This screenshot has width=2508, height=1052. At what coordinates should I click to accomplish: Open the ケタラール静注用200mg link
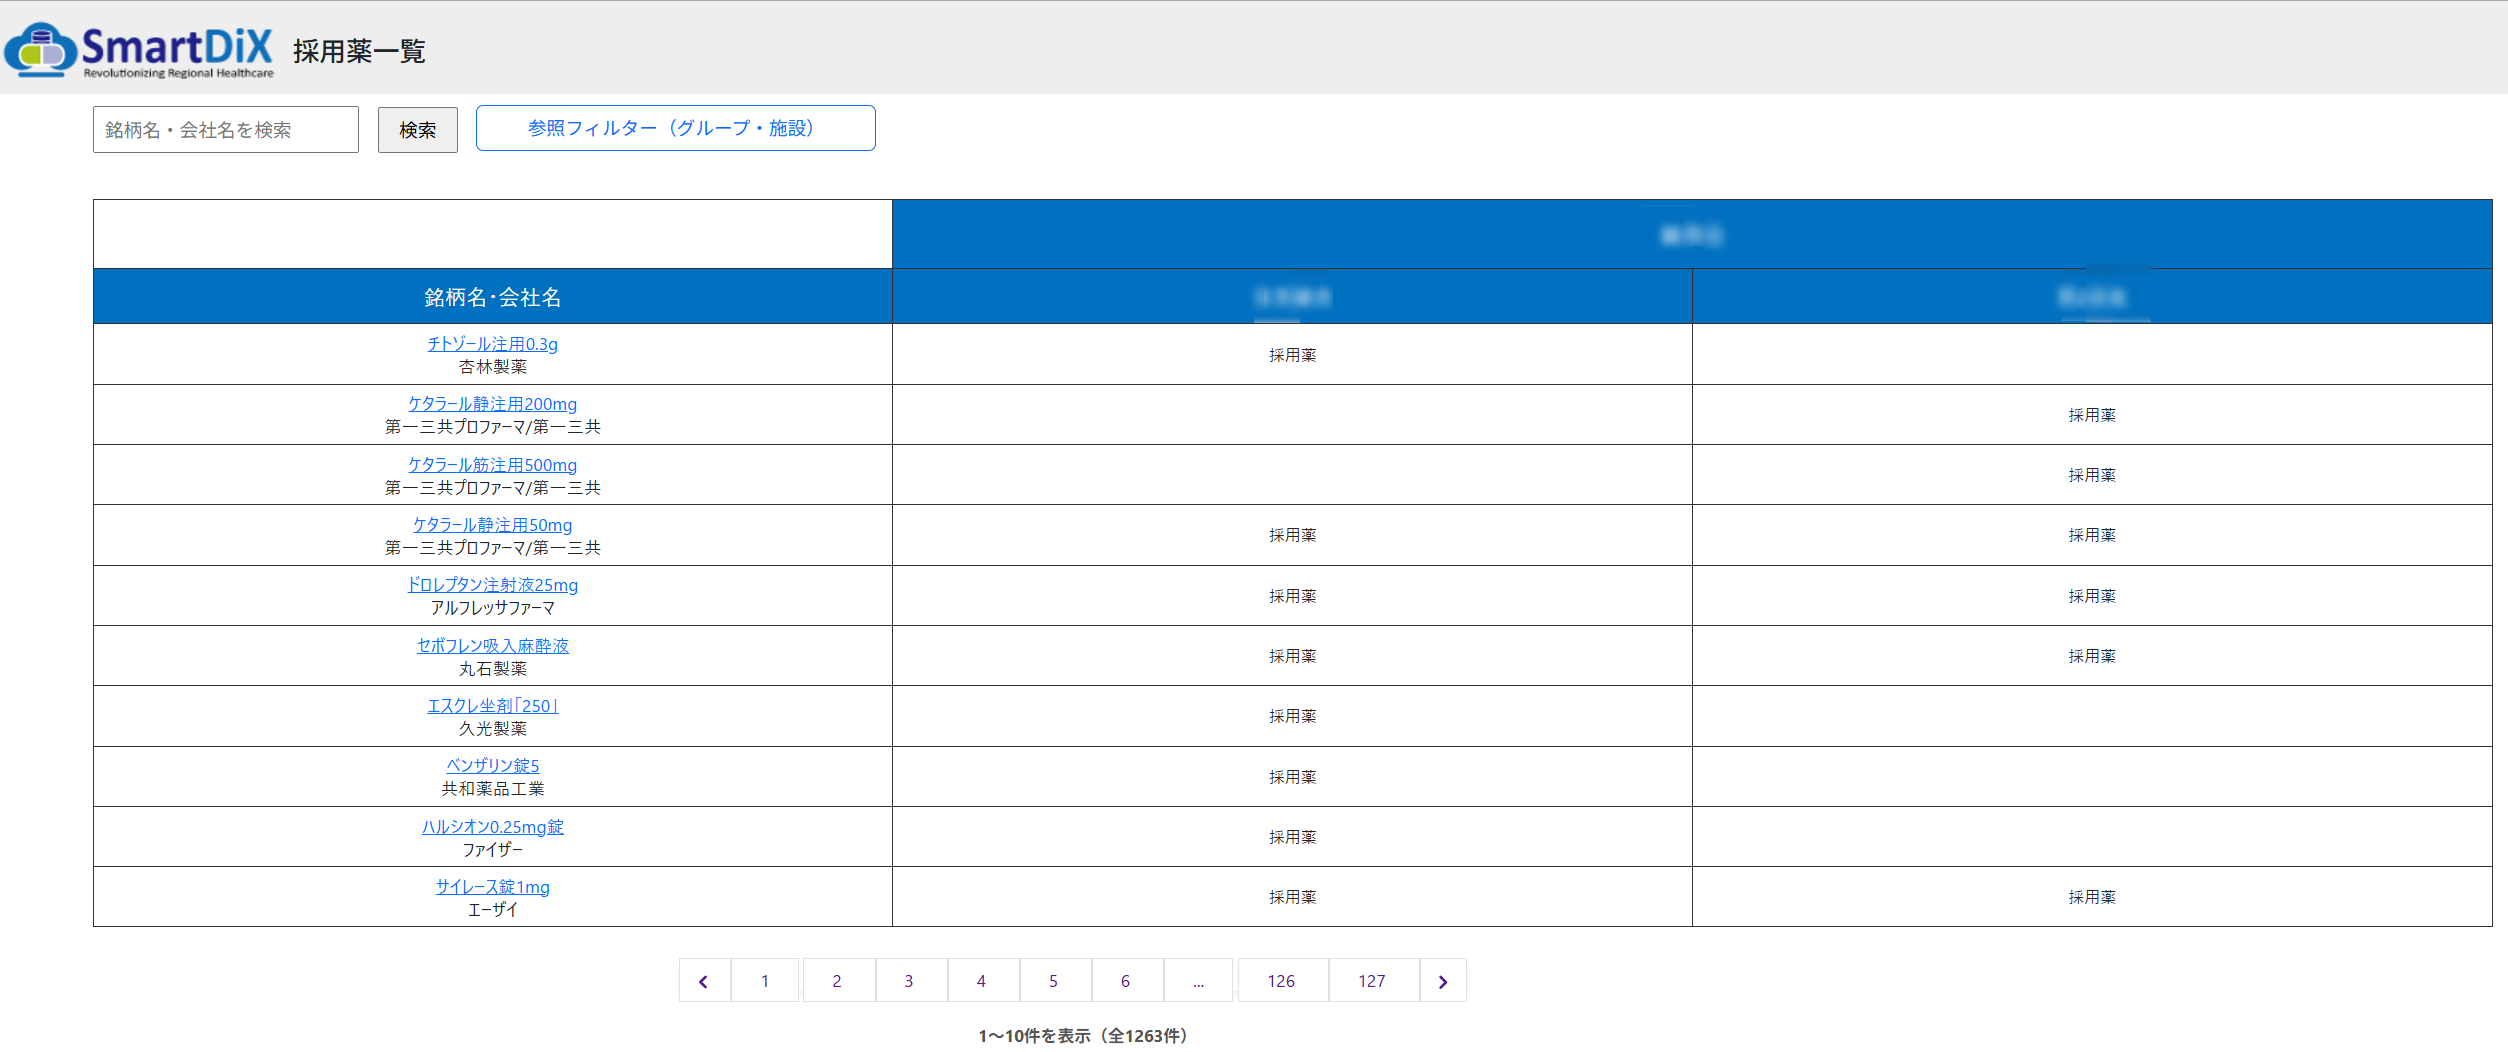pyautogui.click(x=493, y=404)
